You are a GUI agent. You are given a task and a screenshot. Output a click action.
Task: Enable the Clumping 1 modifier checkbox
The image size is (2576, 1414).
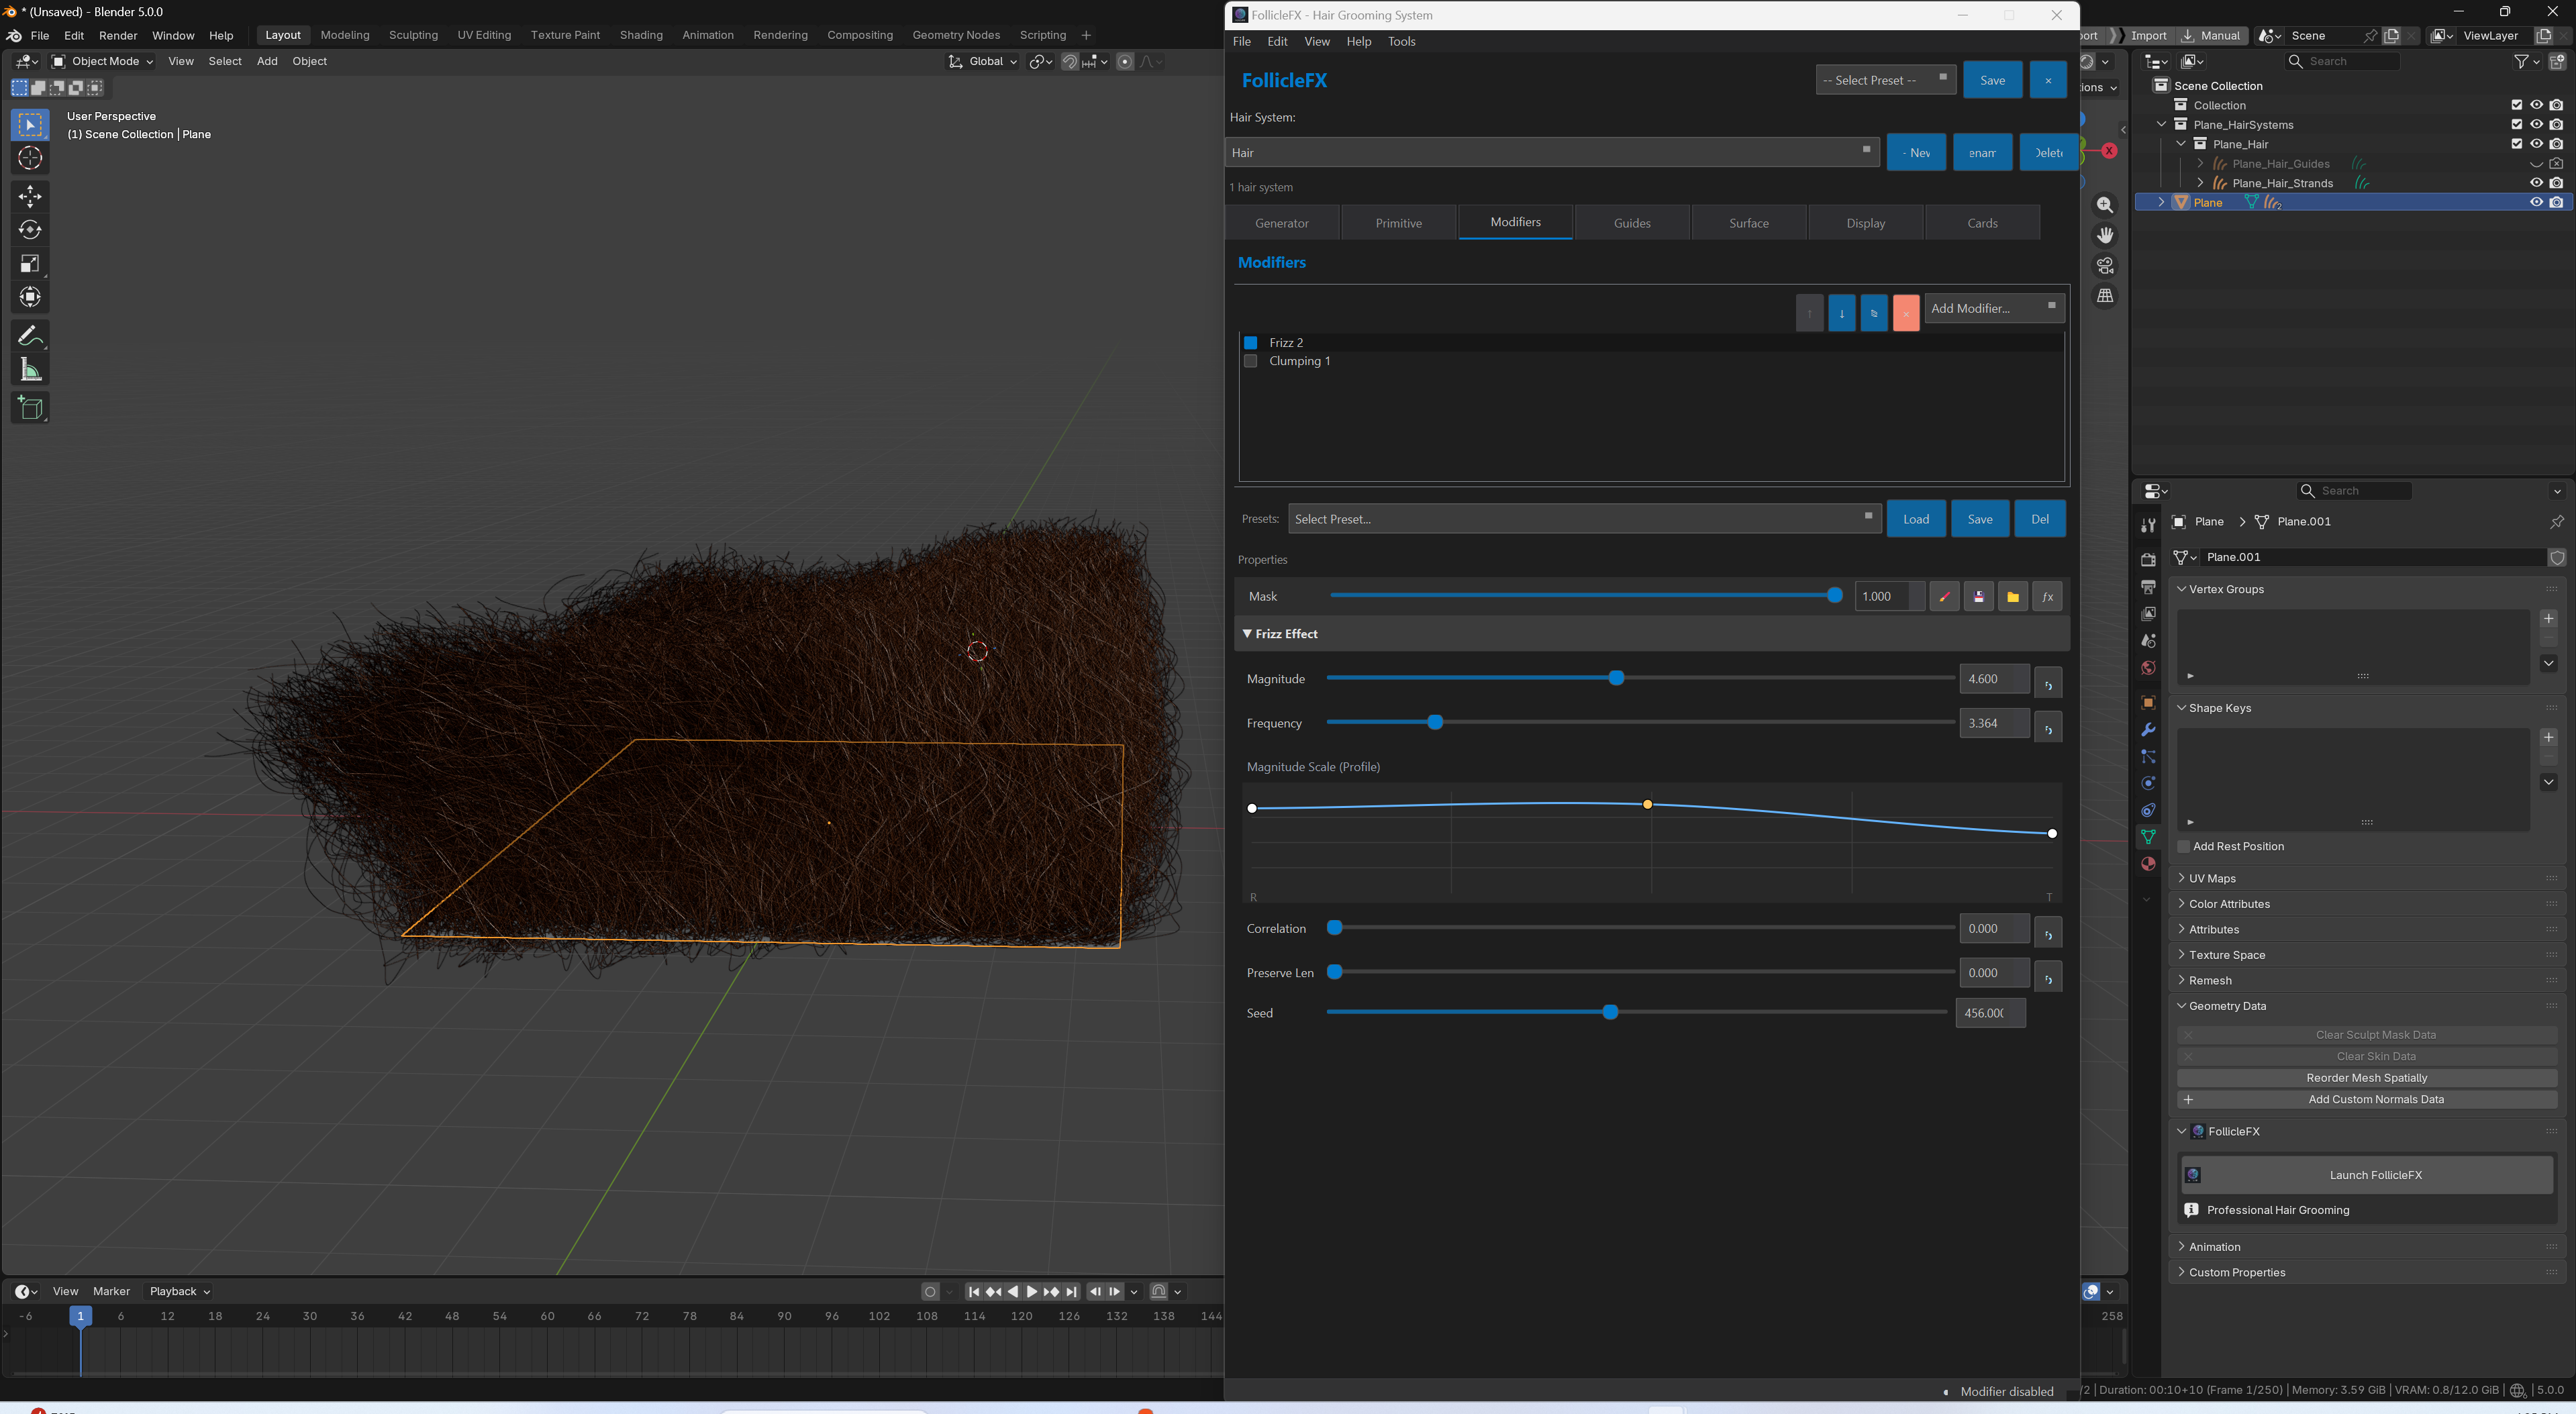(1250, 361)
